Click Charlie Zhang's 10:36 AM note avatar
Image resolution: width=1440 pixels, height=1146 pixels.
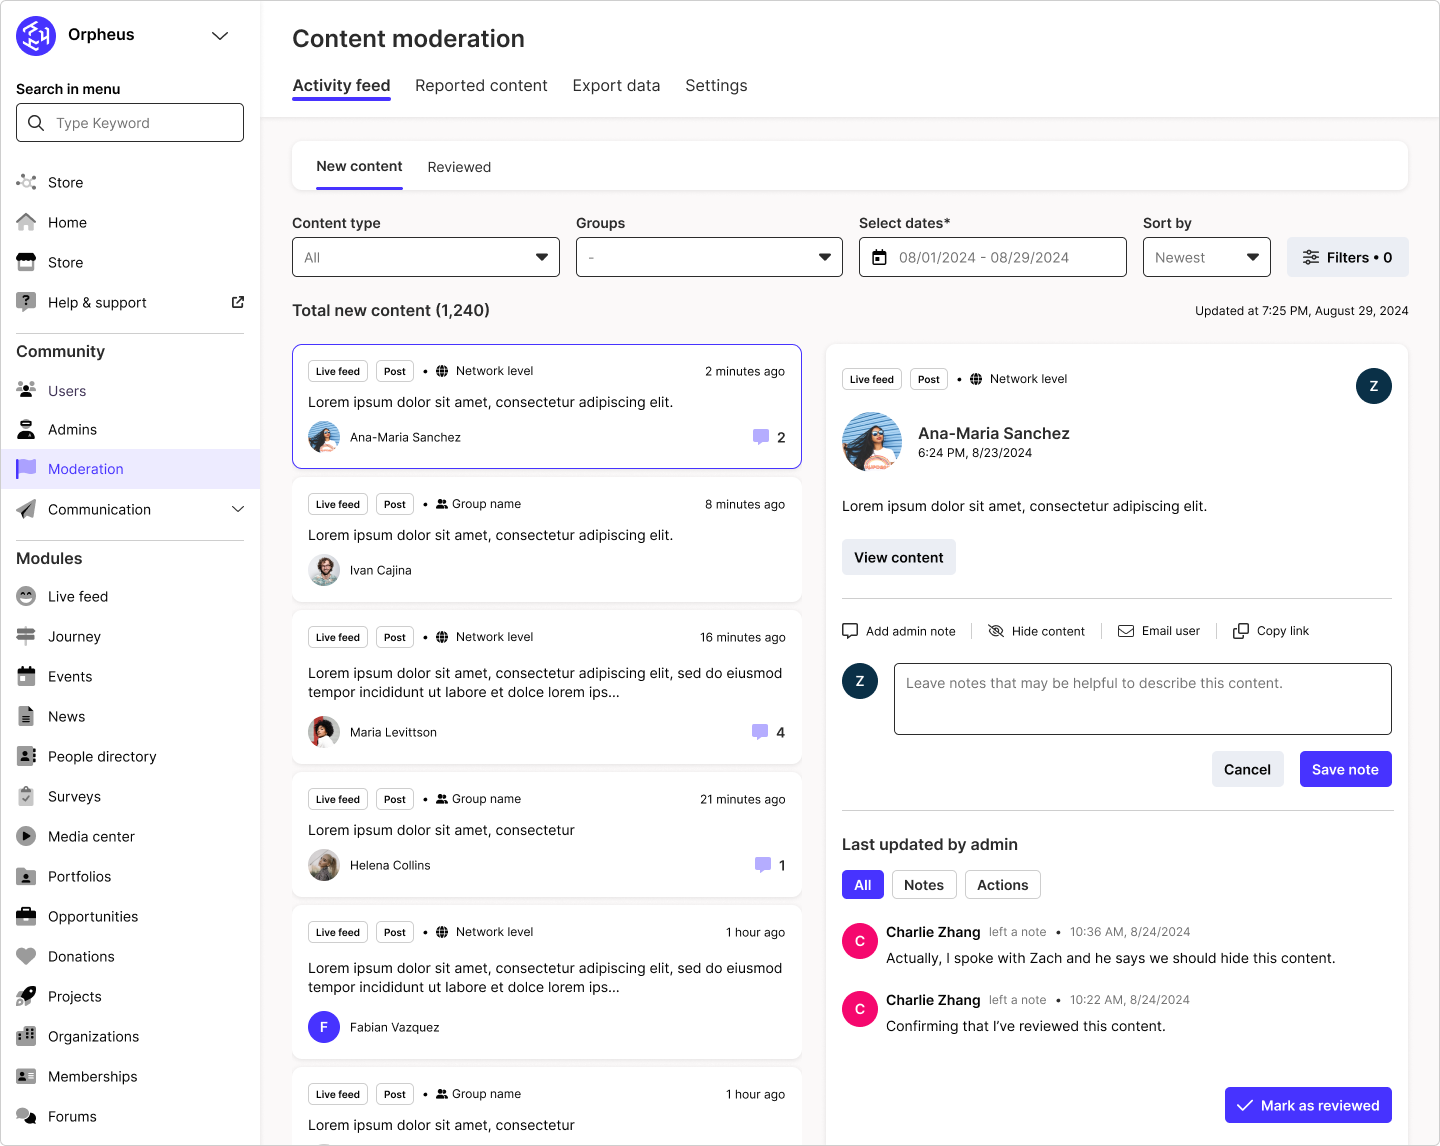click(x=860, y=941)
